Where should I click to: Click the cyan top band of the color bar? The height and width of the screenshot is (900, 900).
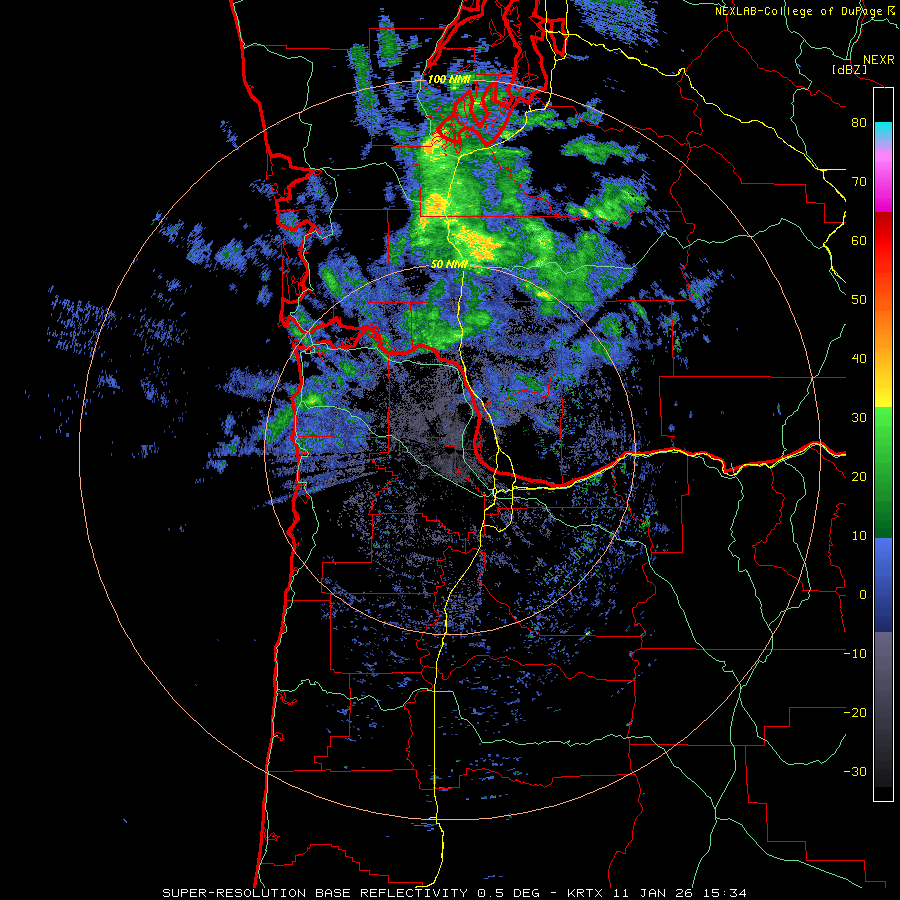[x=883, y=131]
